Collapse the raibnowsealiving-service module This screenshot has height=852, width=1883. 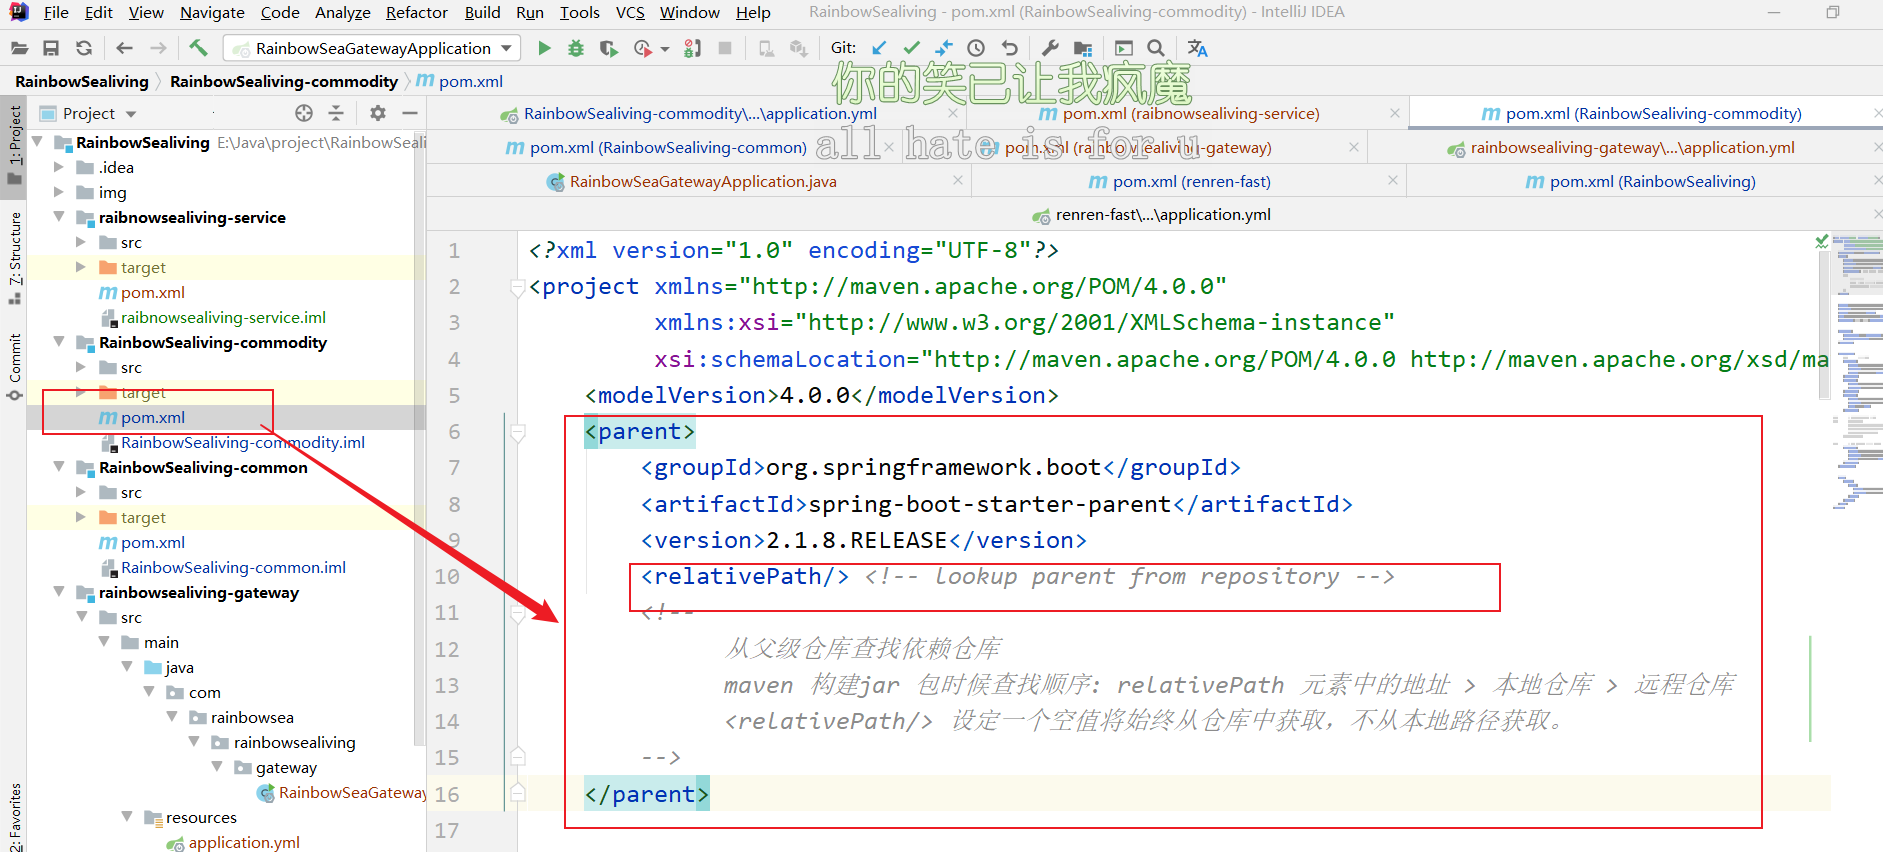pos(58,217)
